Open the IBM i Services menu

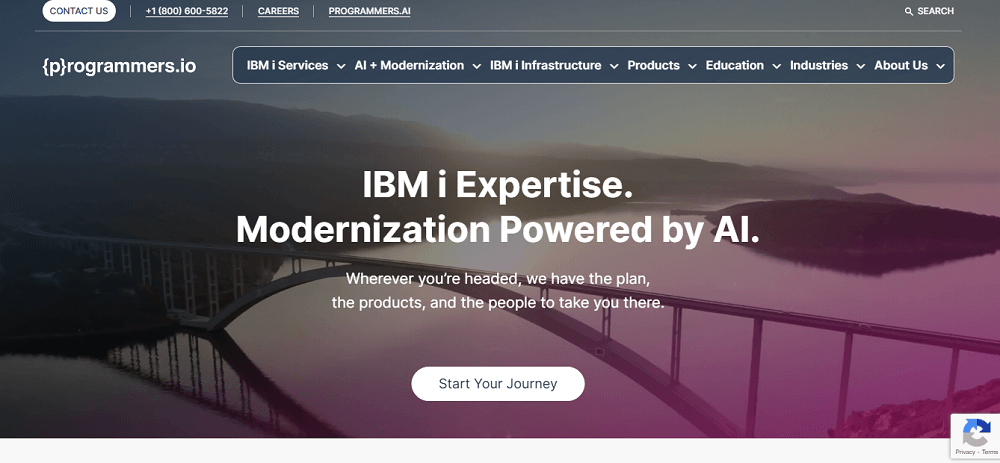(287, 66)
